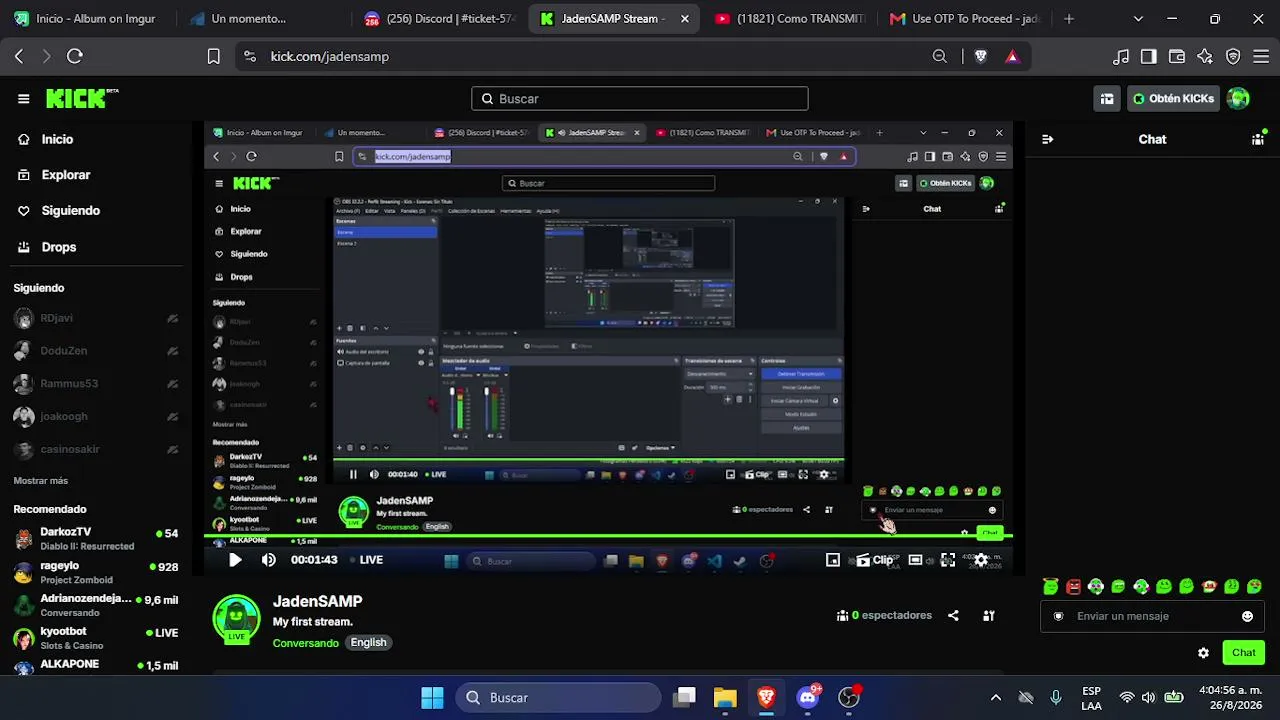Screen dimensions: 1280x720
Task: Open the system tray hidden icons chevron
Action: tap(995, 698)
